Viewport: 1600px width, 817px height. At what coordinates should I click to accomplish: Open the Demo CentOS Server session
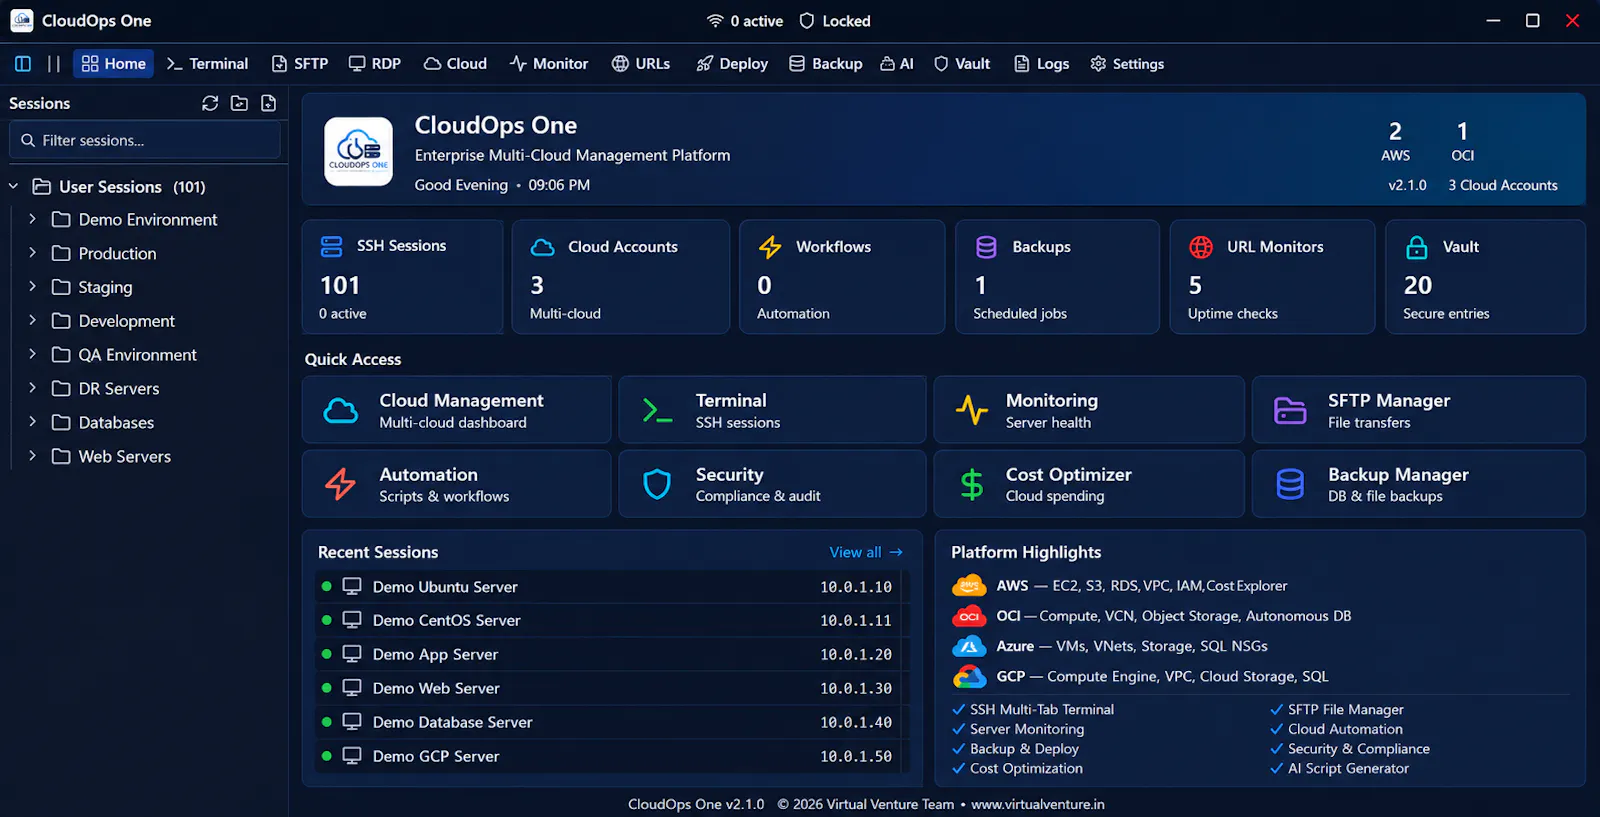tap(607, 620)
